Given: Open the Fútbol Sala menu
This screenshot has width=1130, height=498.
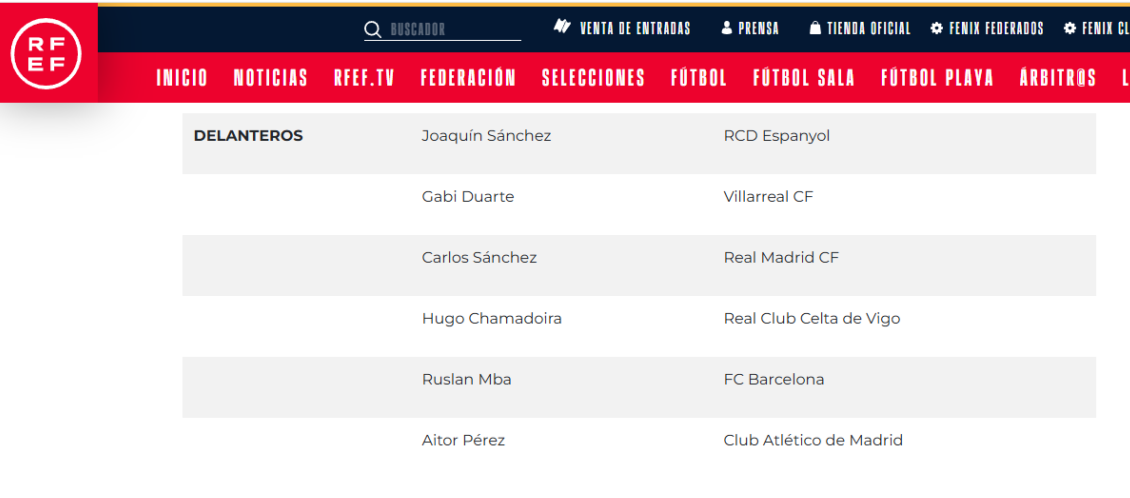Looking at the screenshot, I should 804,78.
